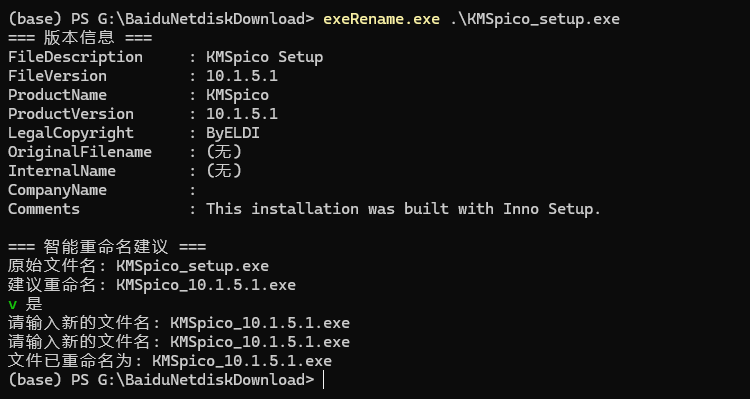
Task: Click the 文件已重命名为 result line
Action: (x=170, y=361)
